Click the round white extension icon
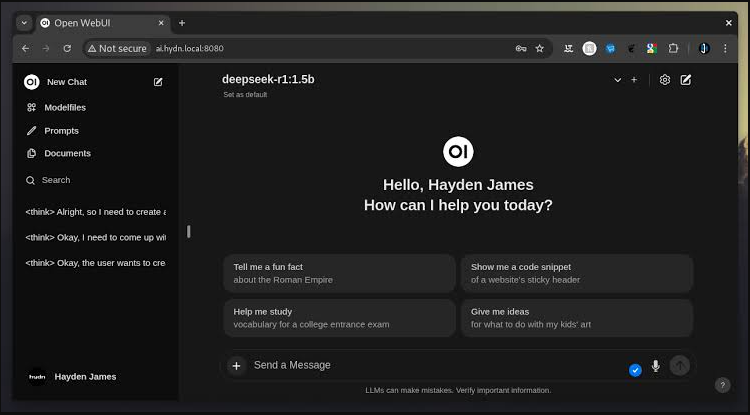The height and width of the screenshot is (415, 750). (590, 48)
